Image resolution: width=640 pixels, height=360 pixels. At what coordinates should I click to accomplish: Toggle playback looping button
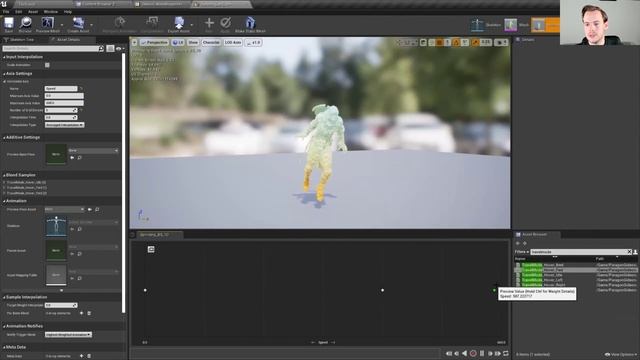coord(506,353)
